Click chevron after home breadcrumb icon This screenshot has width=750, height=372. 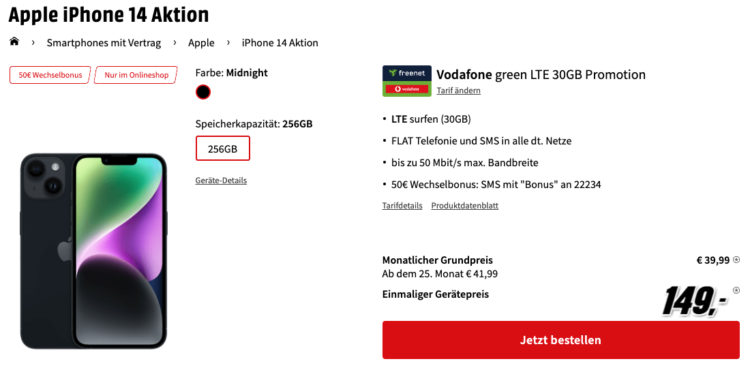33,43
